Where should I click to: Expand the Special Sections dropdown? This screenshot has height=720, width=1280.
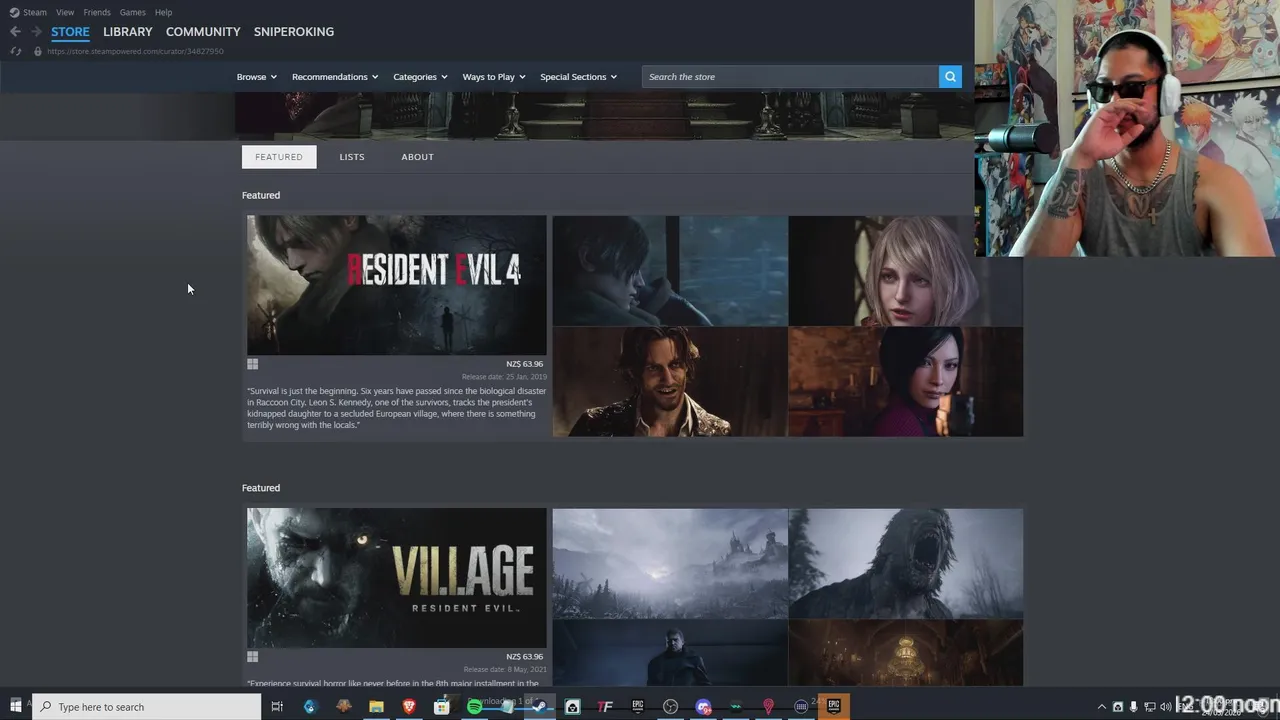click(x=578, y=77)
